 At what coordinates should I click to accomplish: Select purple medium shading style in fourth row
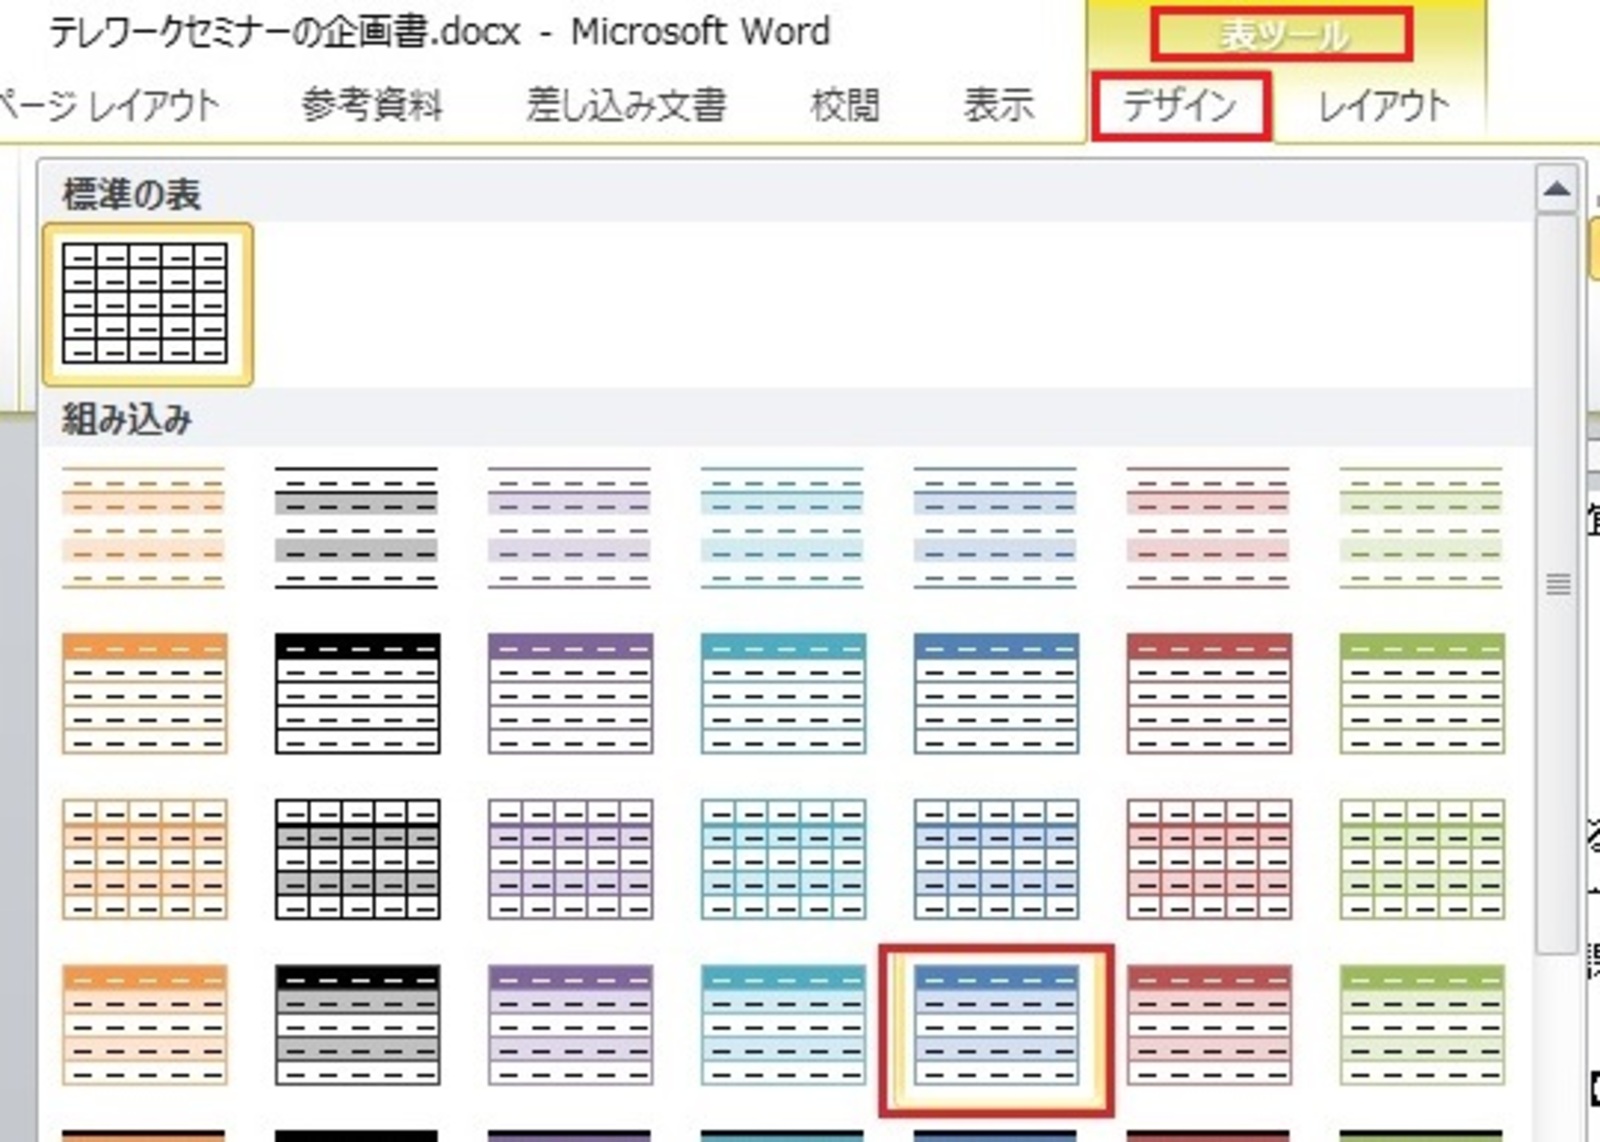[x=570, y=1025]
